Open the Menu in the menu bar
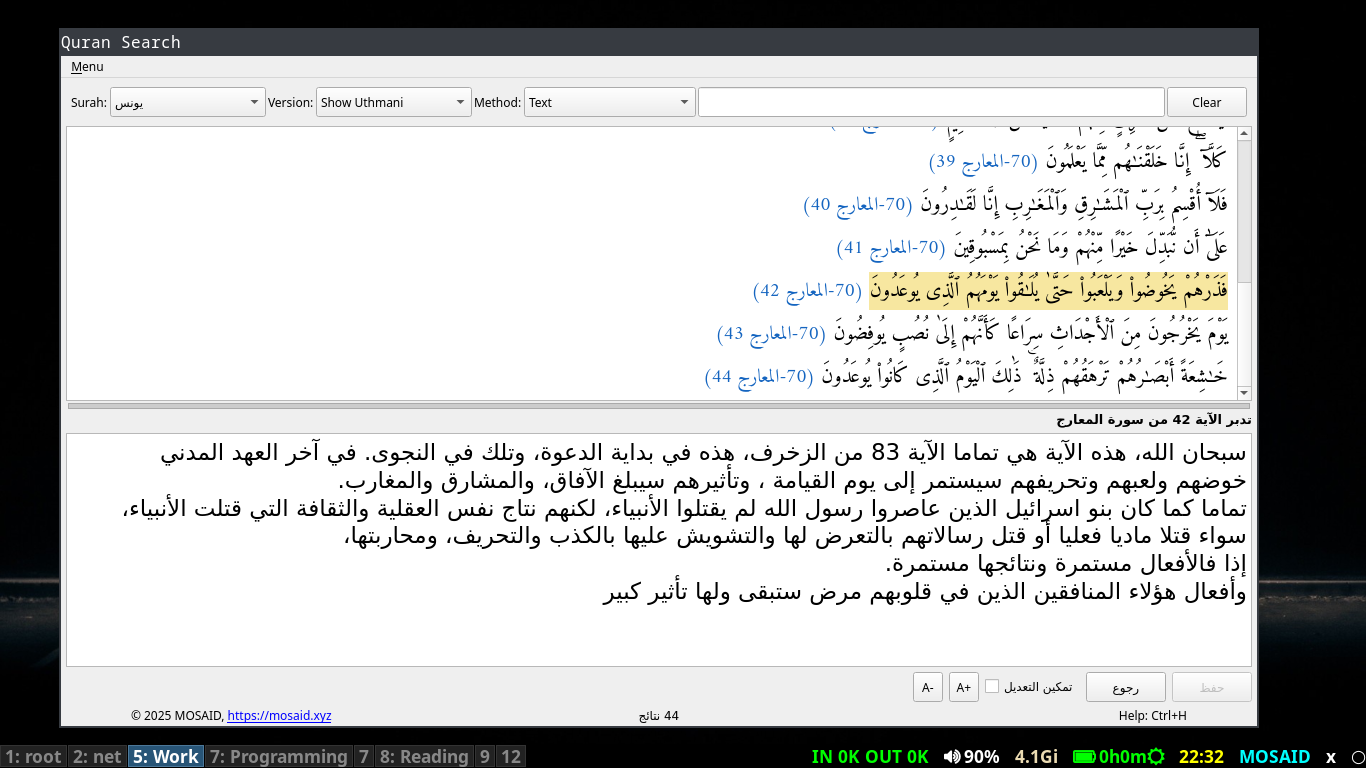Image resolution: width=1366 pixels, height=768 pixels. click(87, 67)
